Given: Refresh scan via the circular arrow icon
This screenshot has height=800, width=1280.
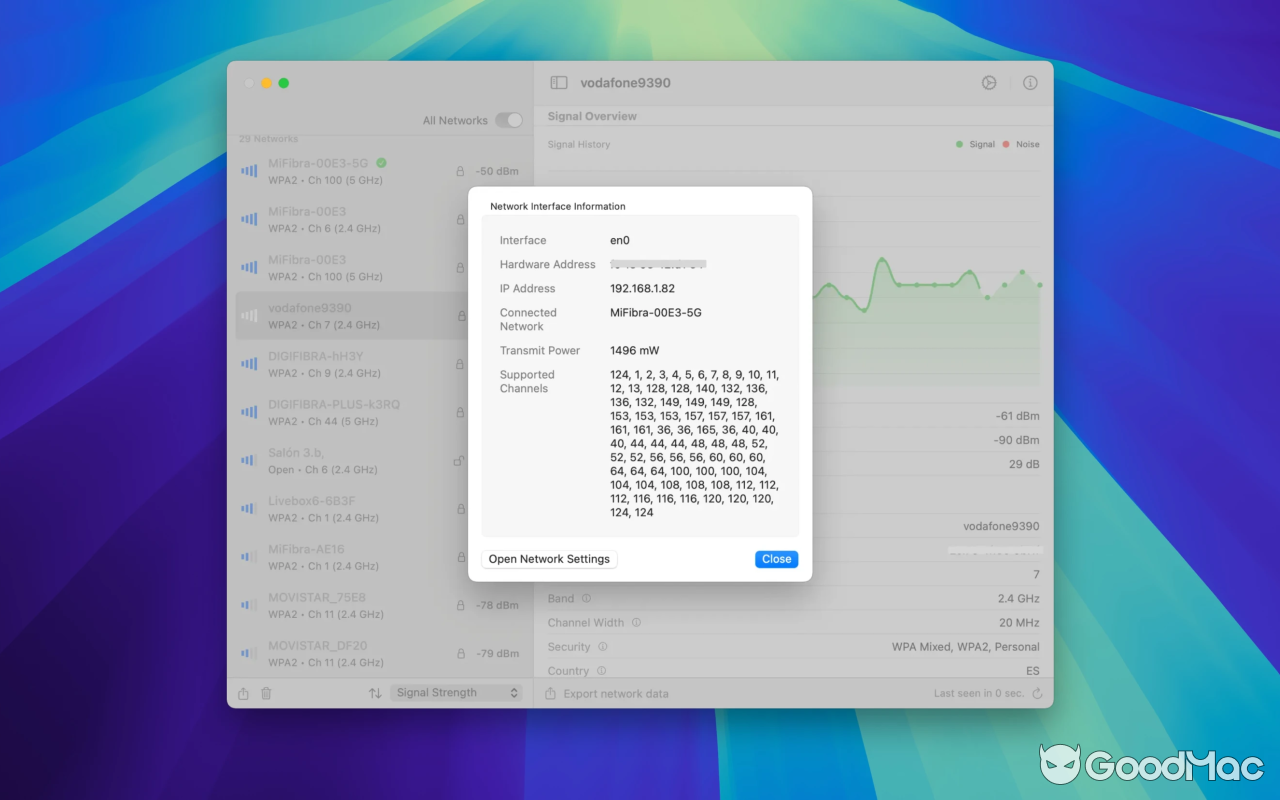Looking at the screenshot, I should point(1037,692).
